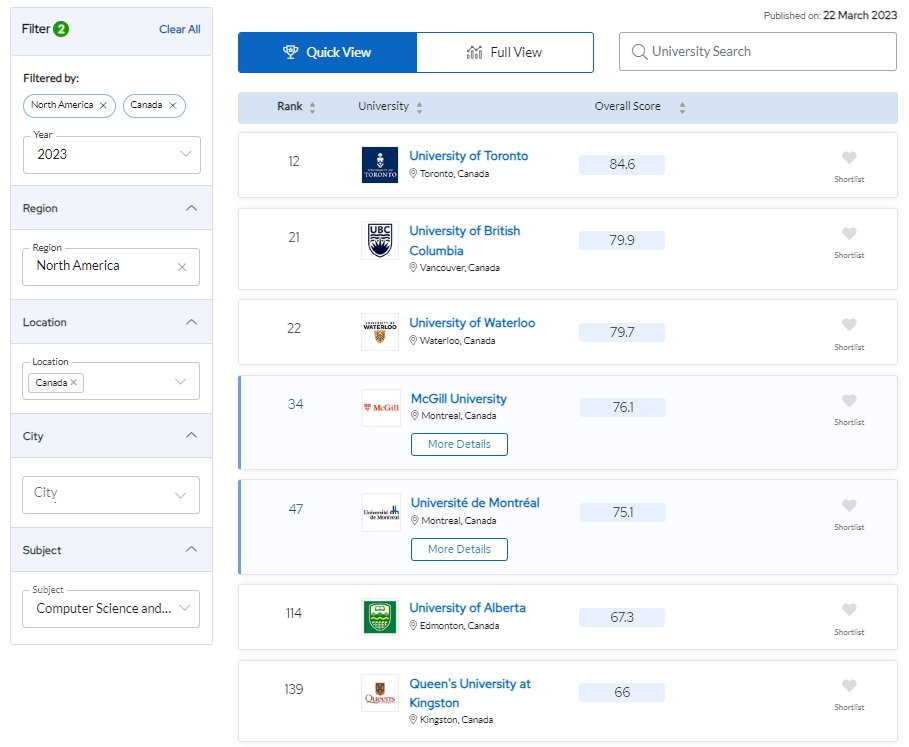Click the Queen's University logo
The image size is (909, 747).
click(380, 693)
